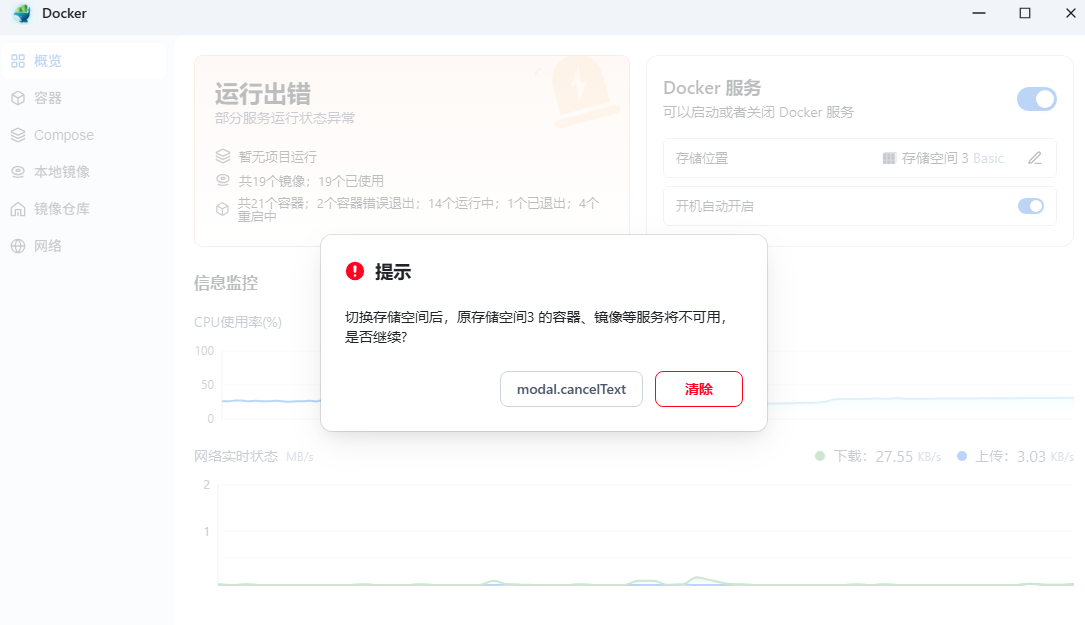The image size is (1085, 625).
Task: Click the storage volume icon beside 存储空间 3
Action: [x=889, y=158]
